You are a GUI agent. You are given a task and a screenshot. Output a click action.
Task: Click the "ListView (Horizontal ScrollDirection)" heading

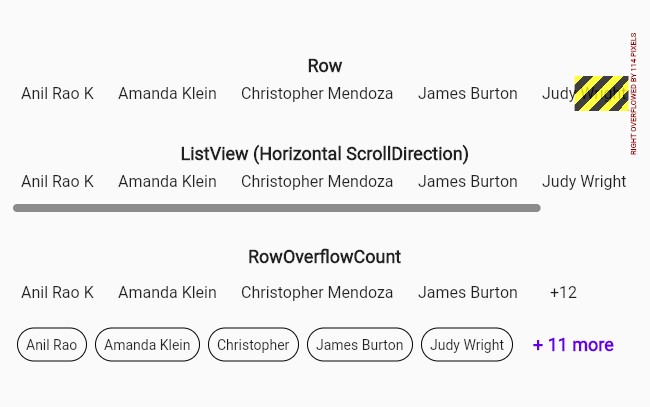(x=324, y=154)
